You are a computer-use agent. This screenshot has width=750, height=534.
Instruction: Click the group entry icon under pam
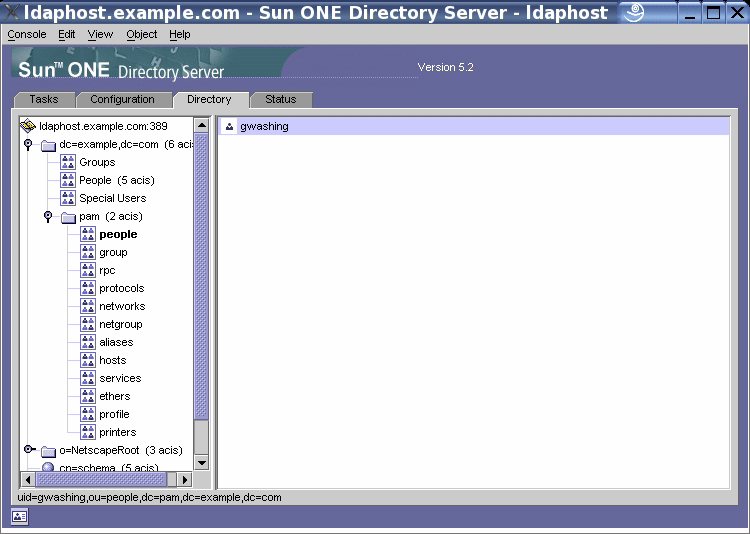[88, 252]
